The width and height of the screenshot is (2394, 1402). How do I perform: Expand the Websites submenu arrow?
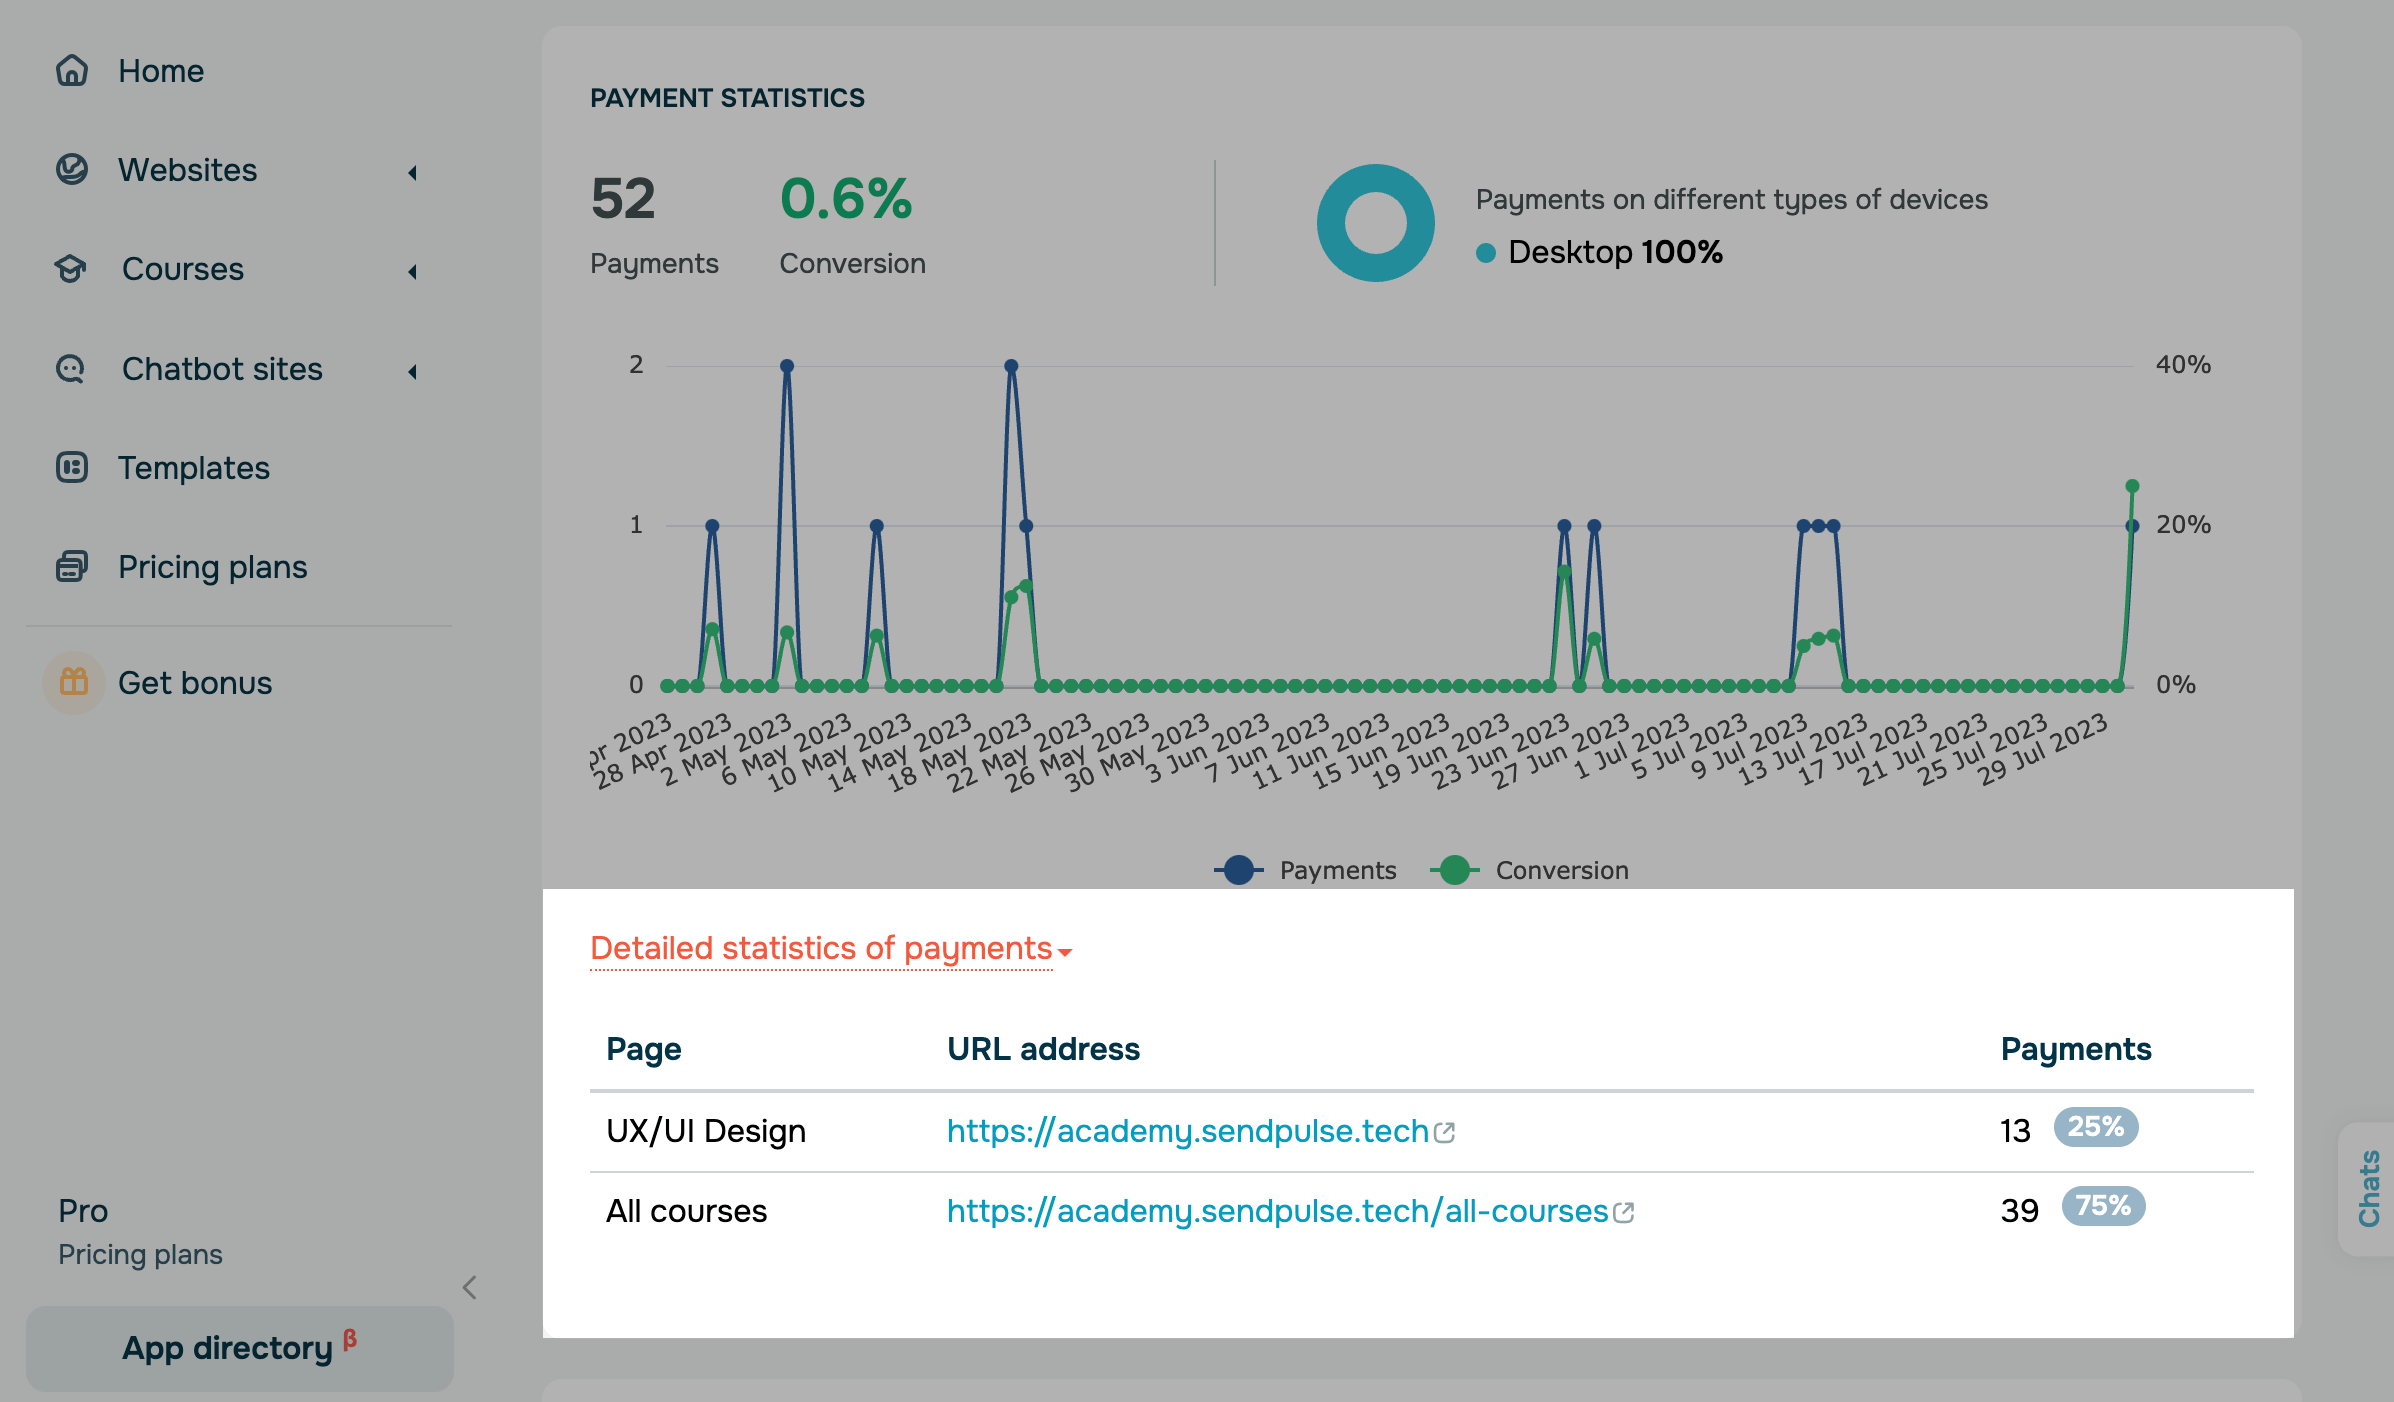pyautogui.click(x=412, y=173)
